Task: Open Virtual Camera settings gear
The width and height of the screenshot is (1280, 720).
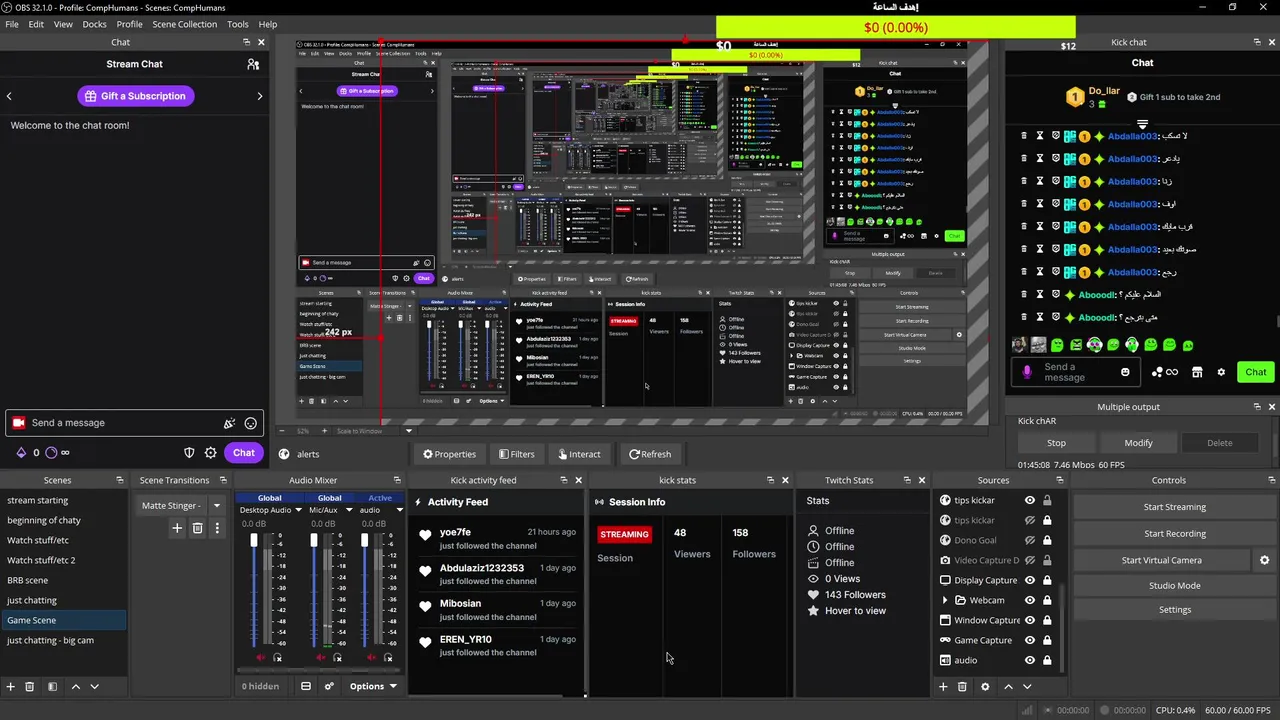Action: tap(1264, 560)
